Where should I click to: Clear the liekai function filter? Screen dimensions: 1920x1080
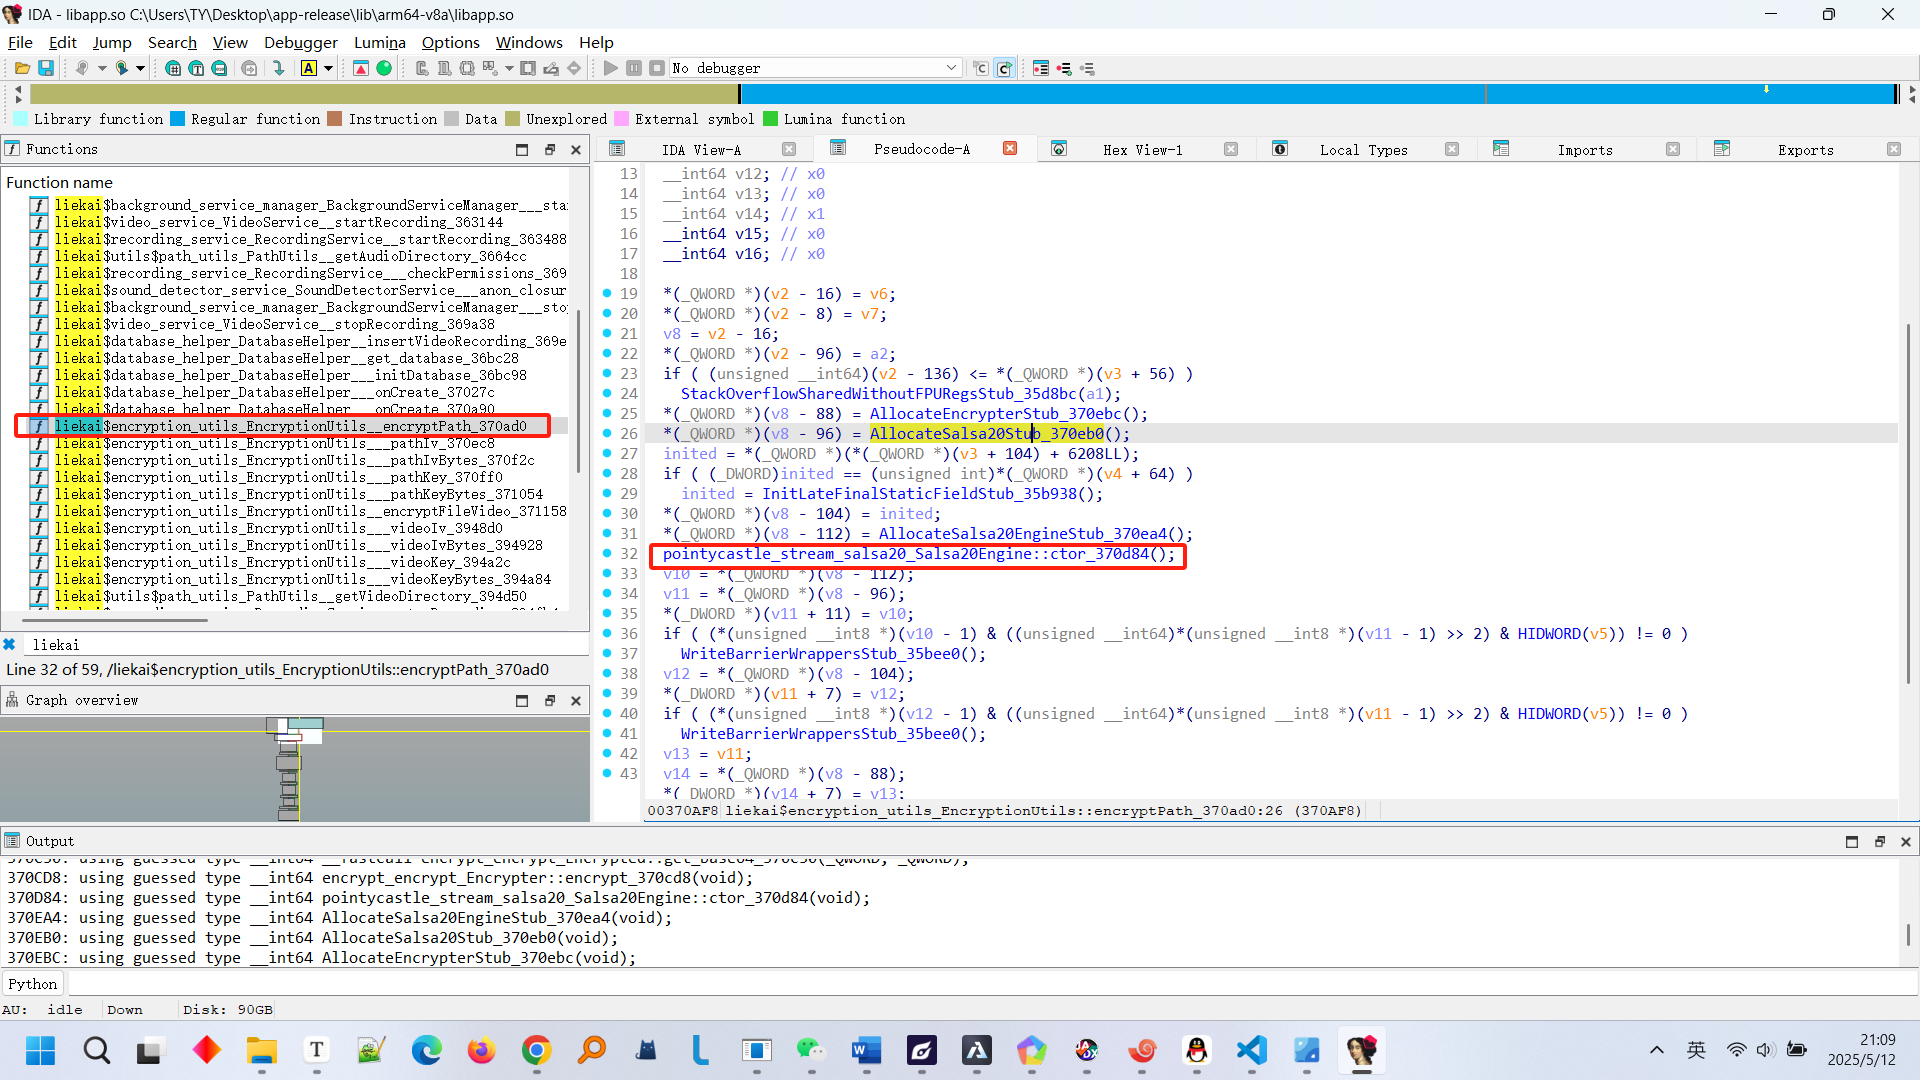[x=9, y=644]
